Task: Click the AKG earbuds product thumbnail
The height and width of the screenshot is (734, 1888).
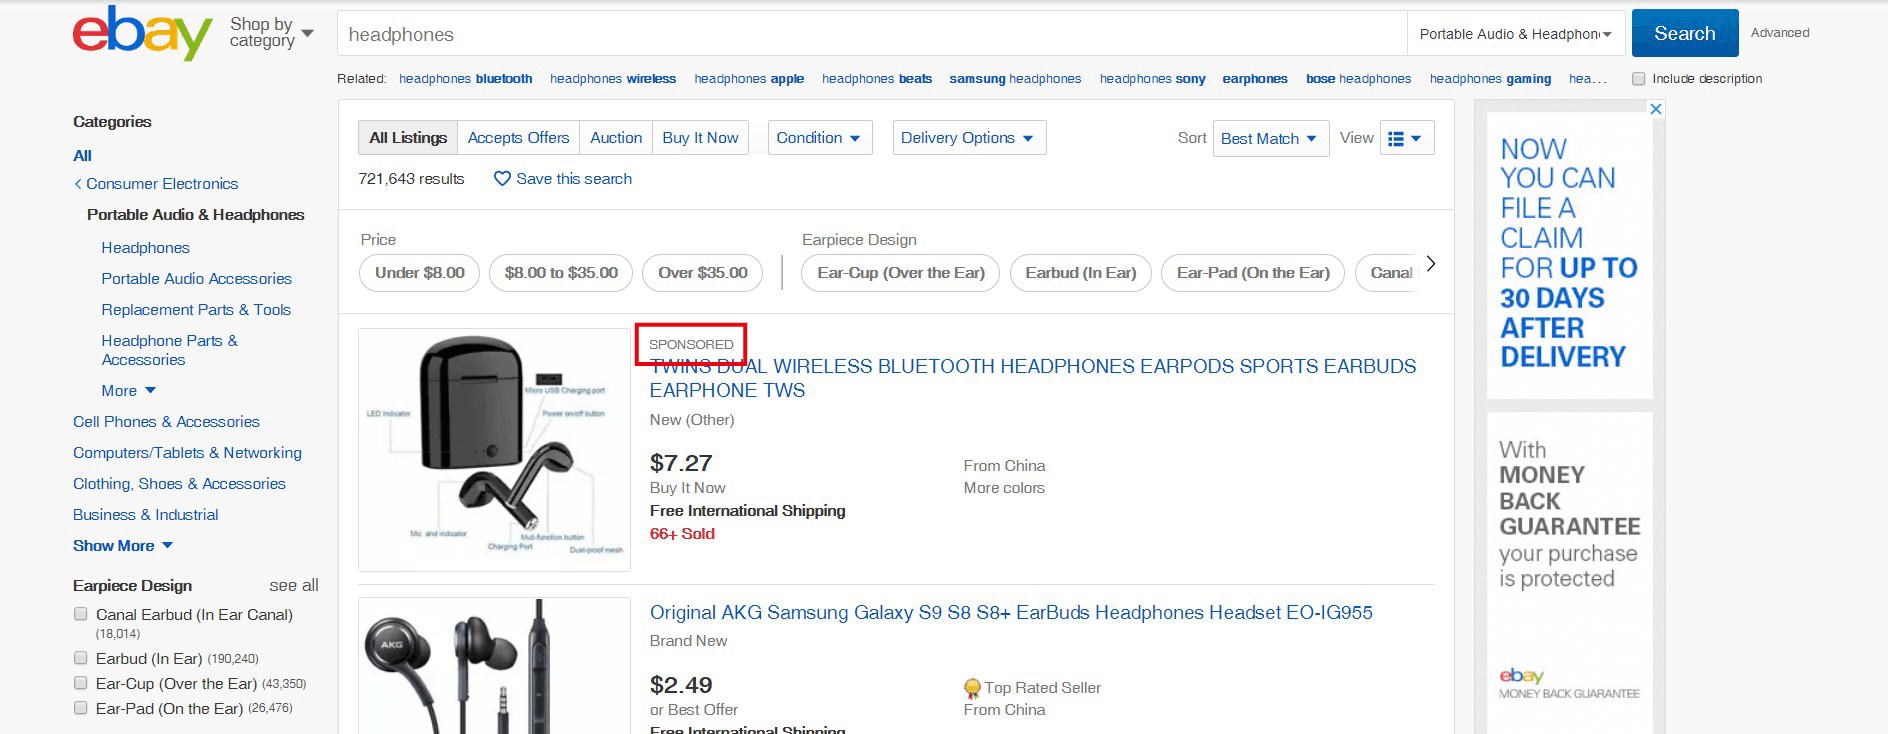Action: (494, 666)
